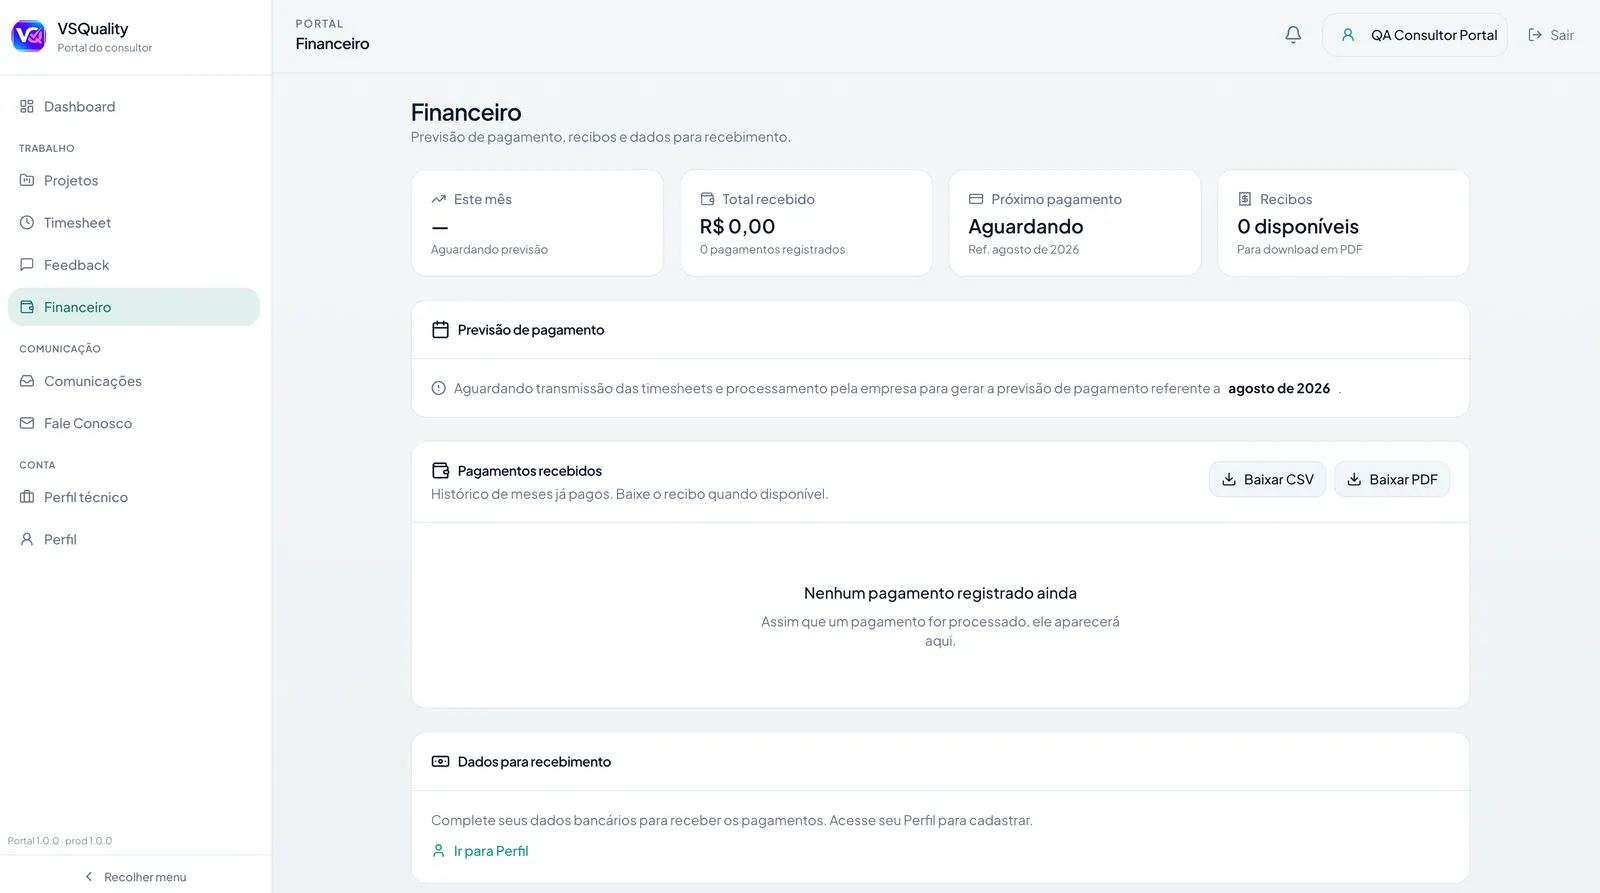Navigate to Perfil técnico

[134, 497]
